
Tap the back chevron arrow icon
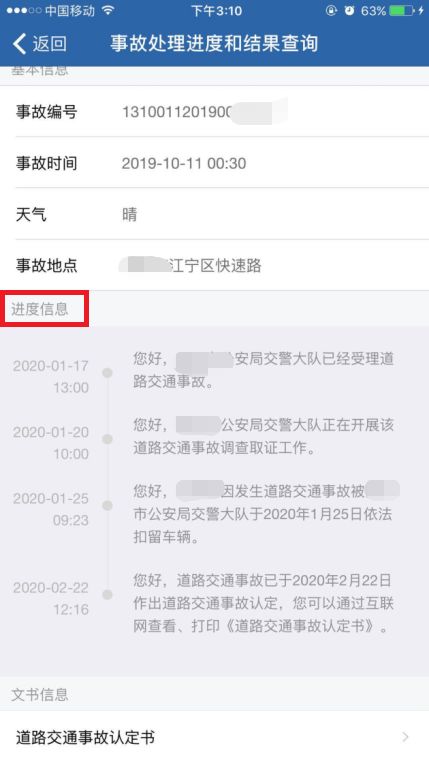19,44
